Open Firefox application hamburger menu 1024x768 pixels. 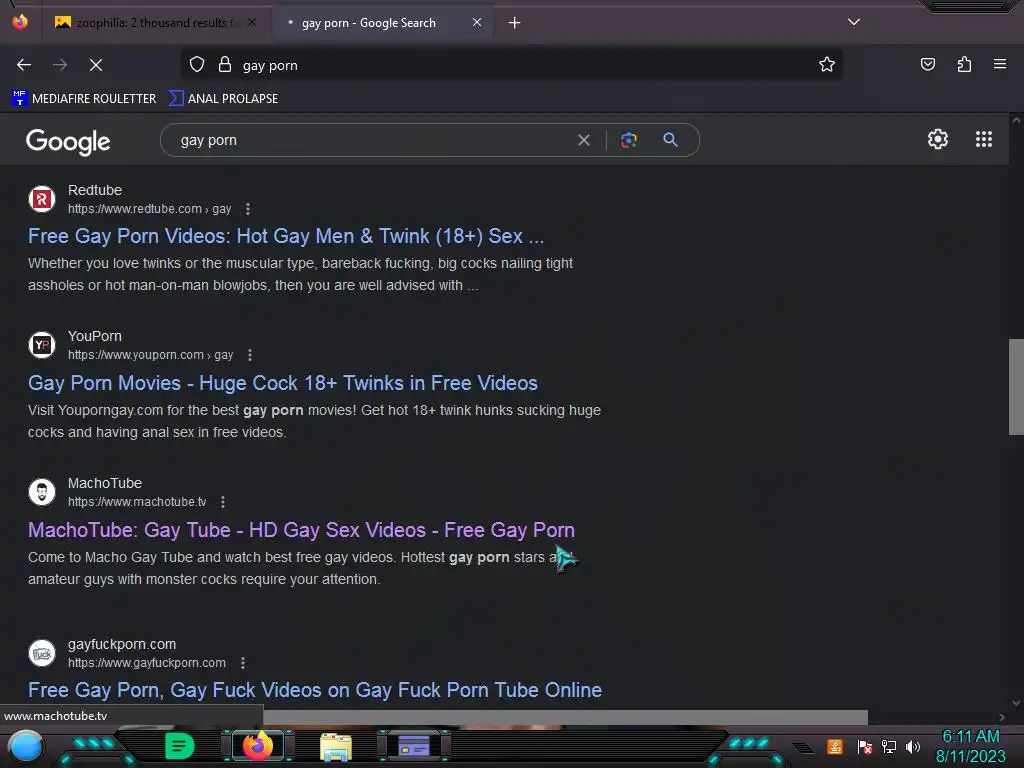pos(1000,65)
